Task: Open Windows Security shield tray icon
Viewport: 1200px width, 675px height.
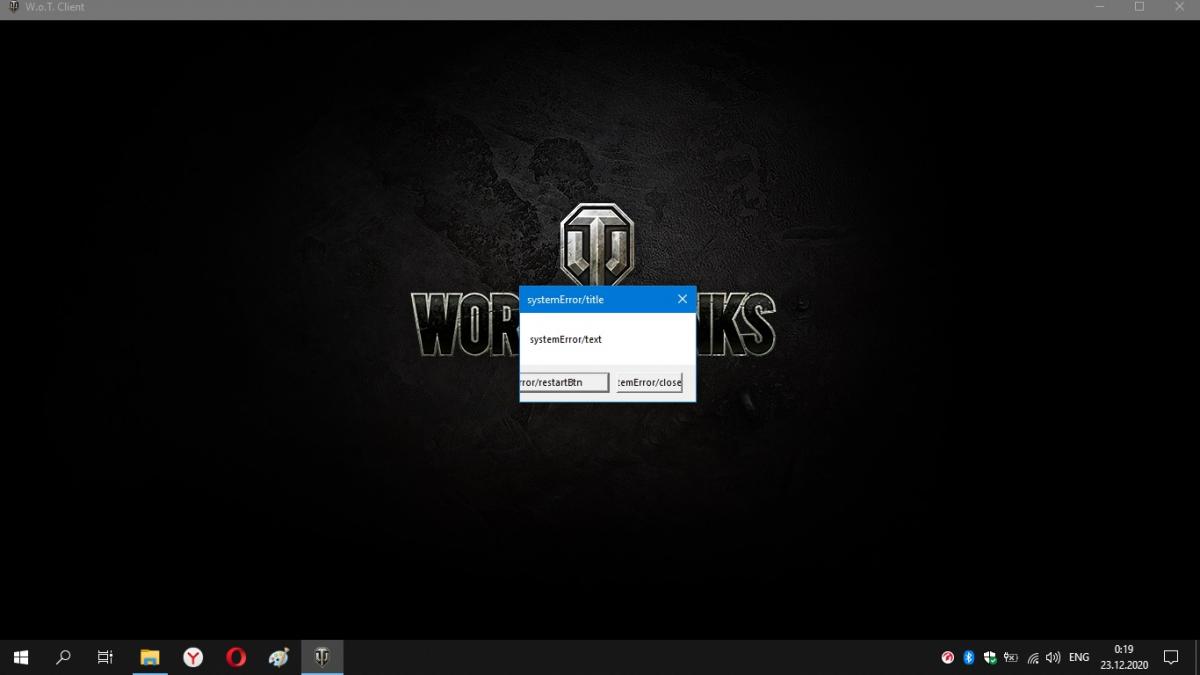Action: click(x=989, y=657)
